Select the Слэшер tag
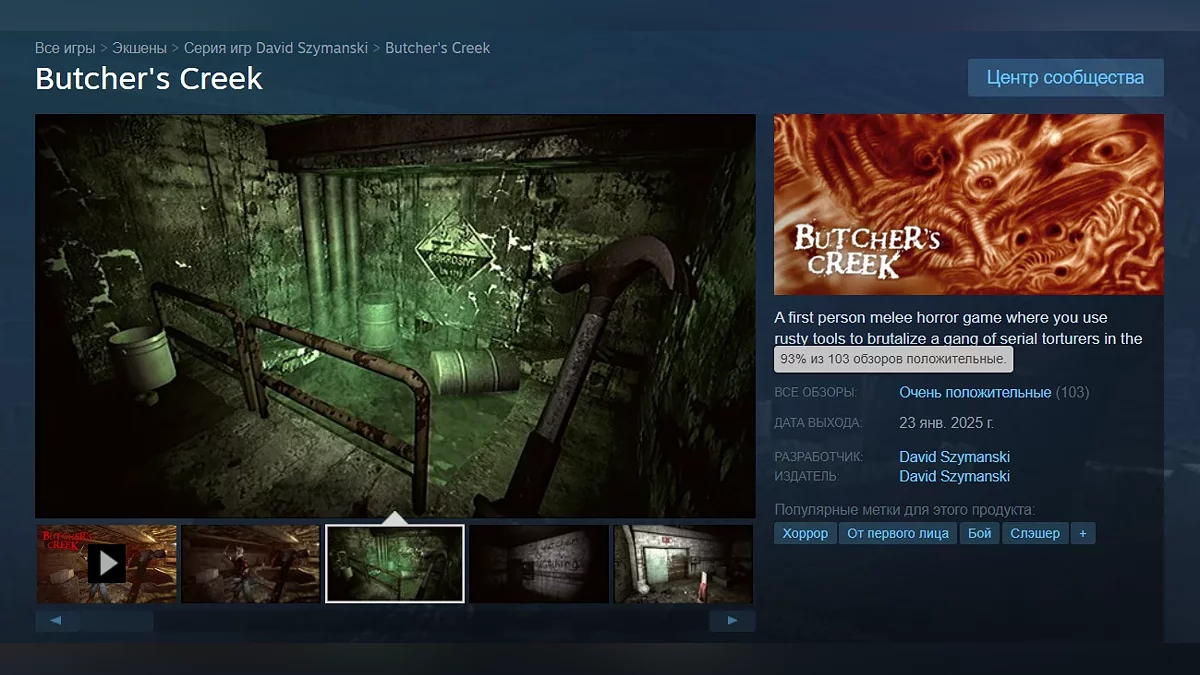The image size is (1200, 675). [x=1034, y=533]
